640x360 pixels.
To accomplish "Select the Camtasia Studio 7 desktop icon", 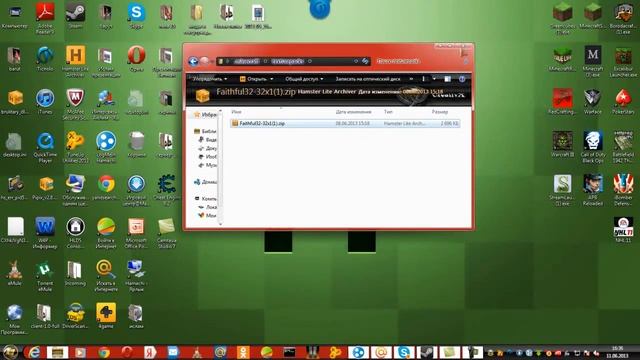I will click(x=167, y=233).
